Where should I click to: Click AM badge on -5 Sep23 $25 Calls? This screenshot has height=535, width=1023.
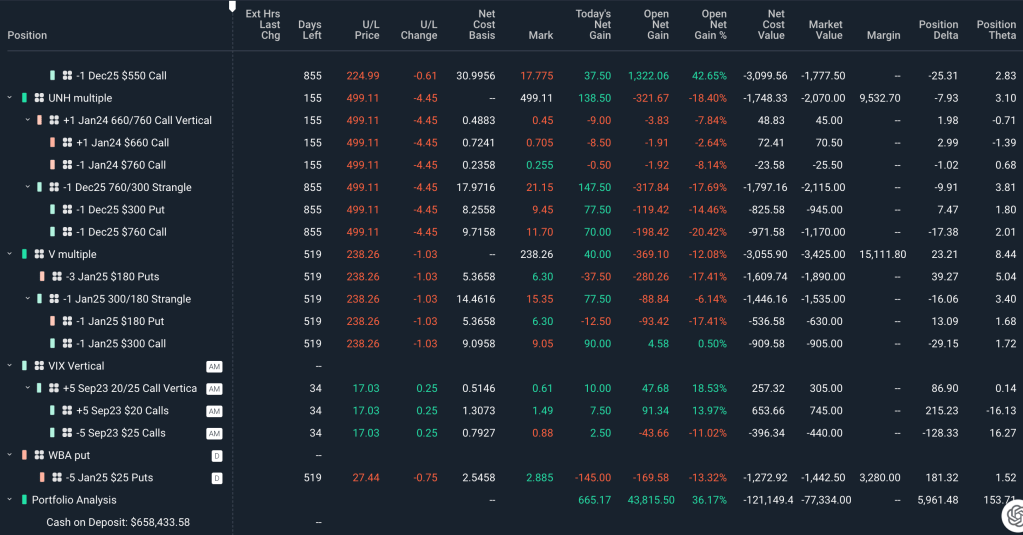coord(214,433)
